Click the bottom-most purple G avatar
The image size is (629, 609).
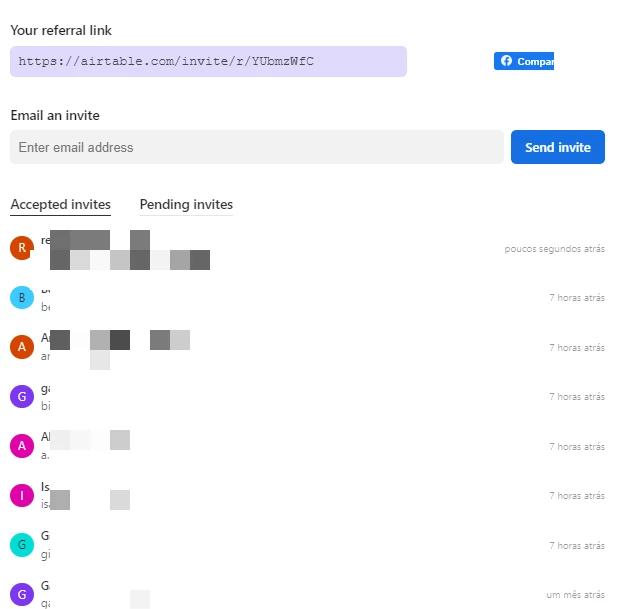pos(22,593)
